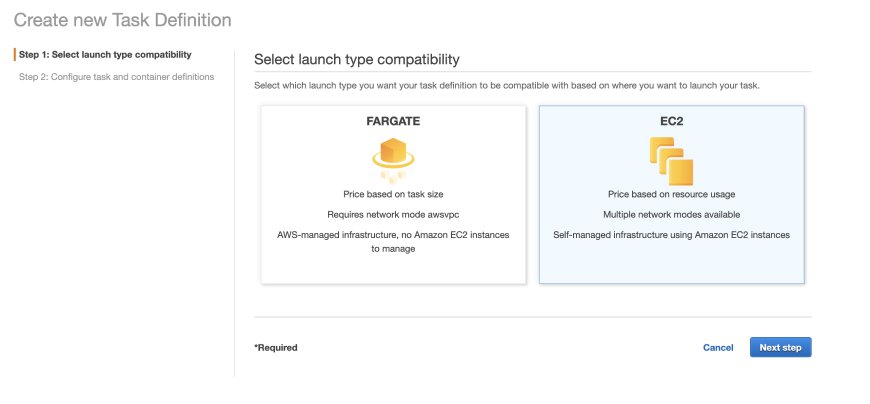
Task: Select the EC2 launch type card
Action: coord(671,195)
